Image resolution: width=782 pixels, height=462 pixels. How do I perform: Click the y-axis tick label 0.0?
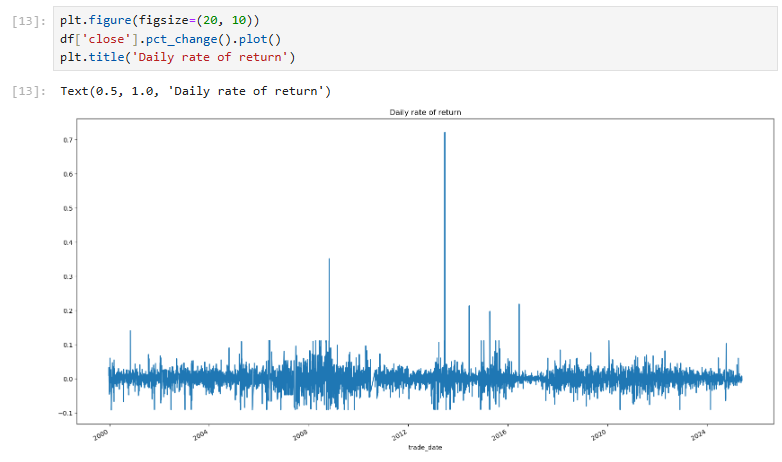[68, 379]
